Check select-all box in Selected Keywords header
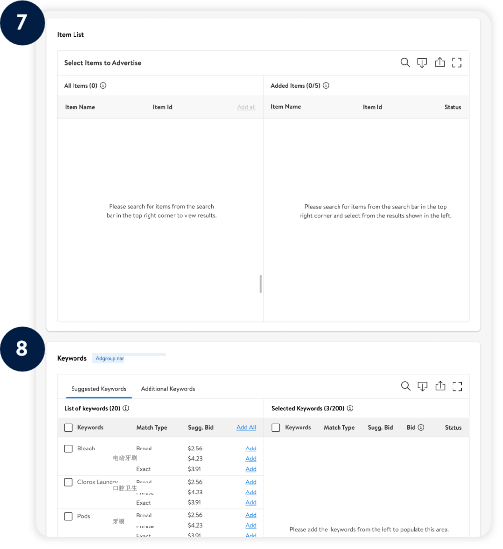 pyautogui.click(x=275, y=427)
